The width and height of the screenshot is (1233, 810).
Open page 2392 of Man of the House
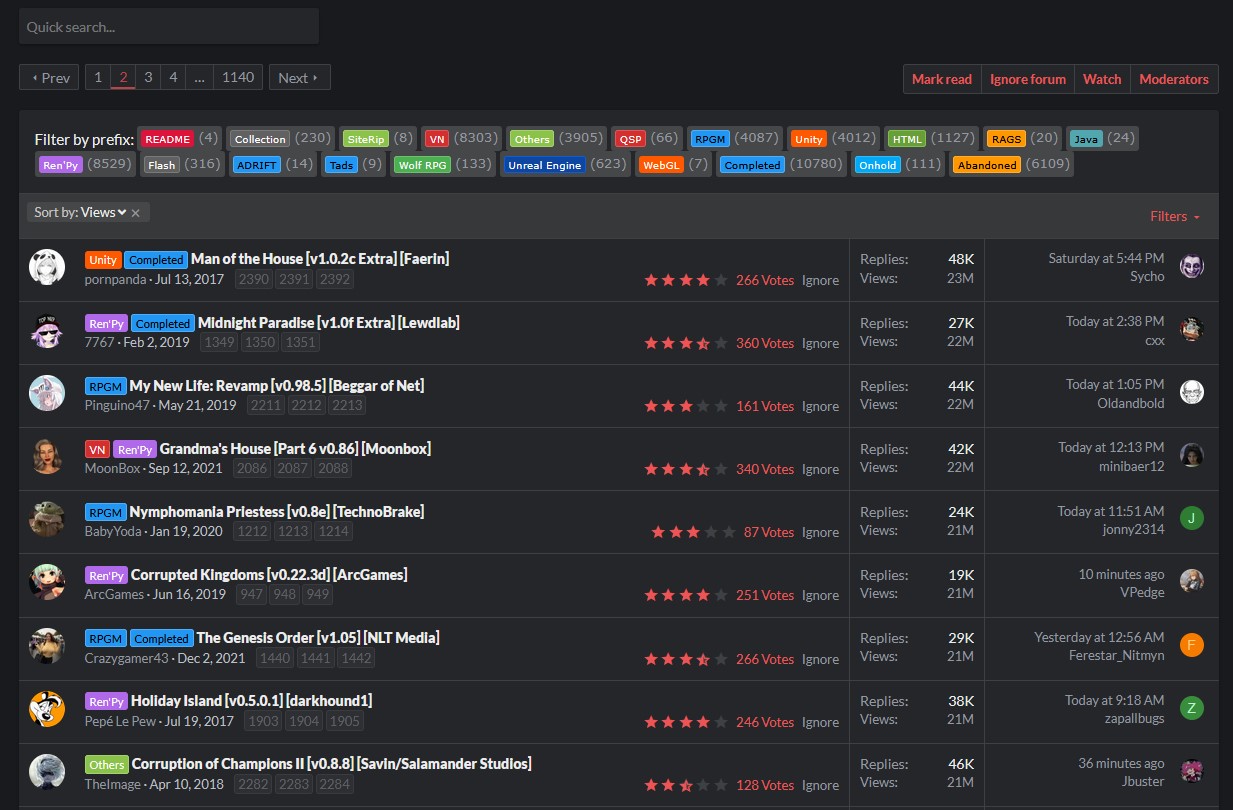pos(335,279)
